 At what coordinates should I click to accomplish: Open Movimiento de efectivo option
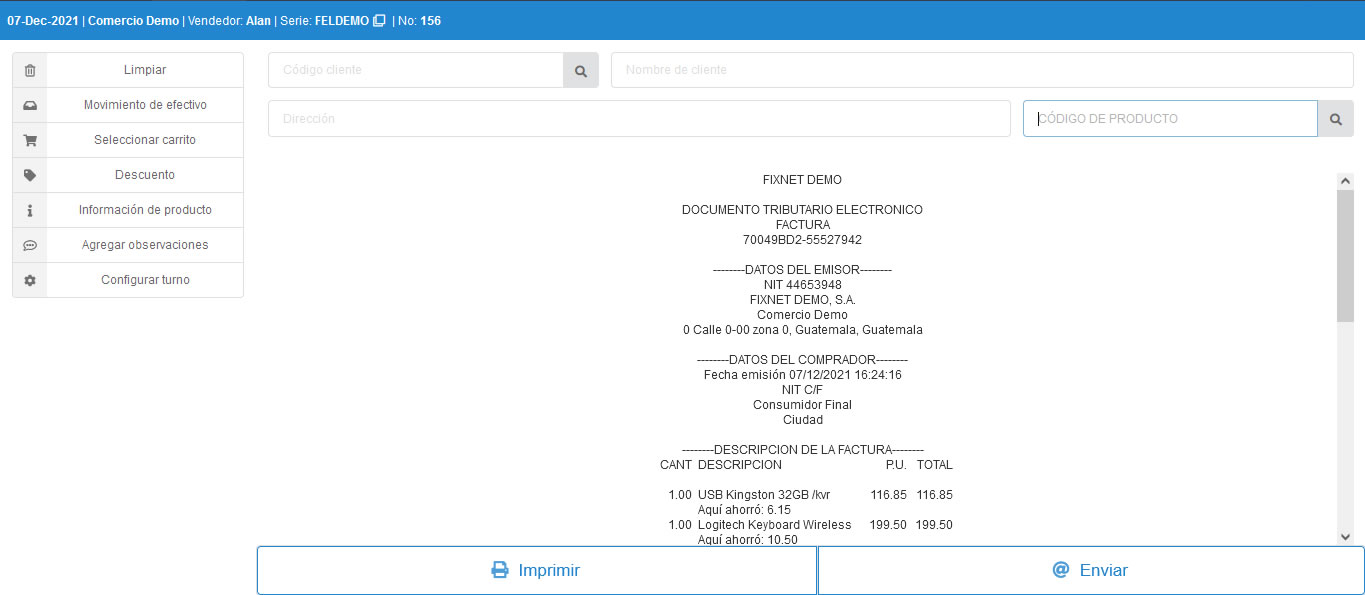[145, 105]
